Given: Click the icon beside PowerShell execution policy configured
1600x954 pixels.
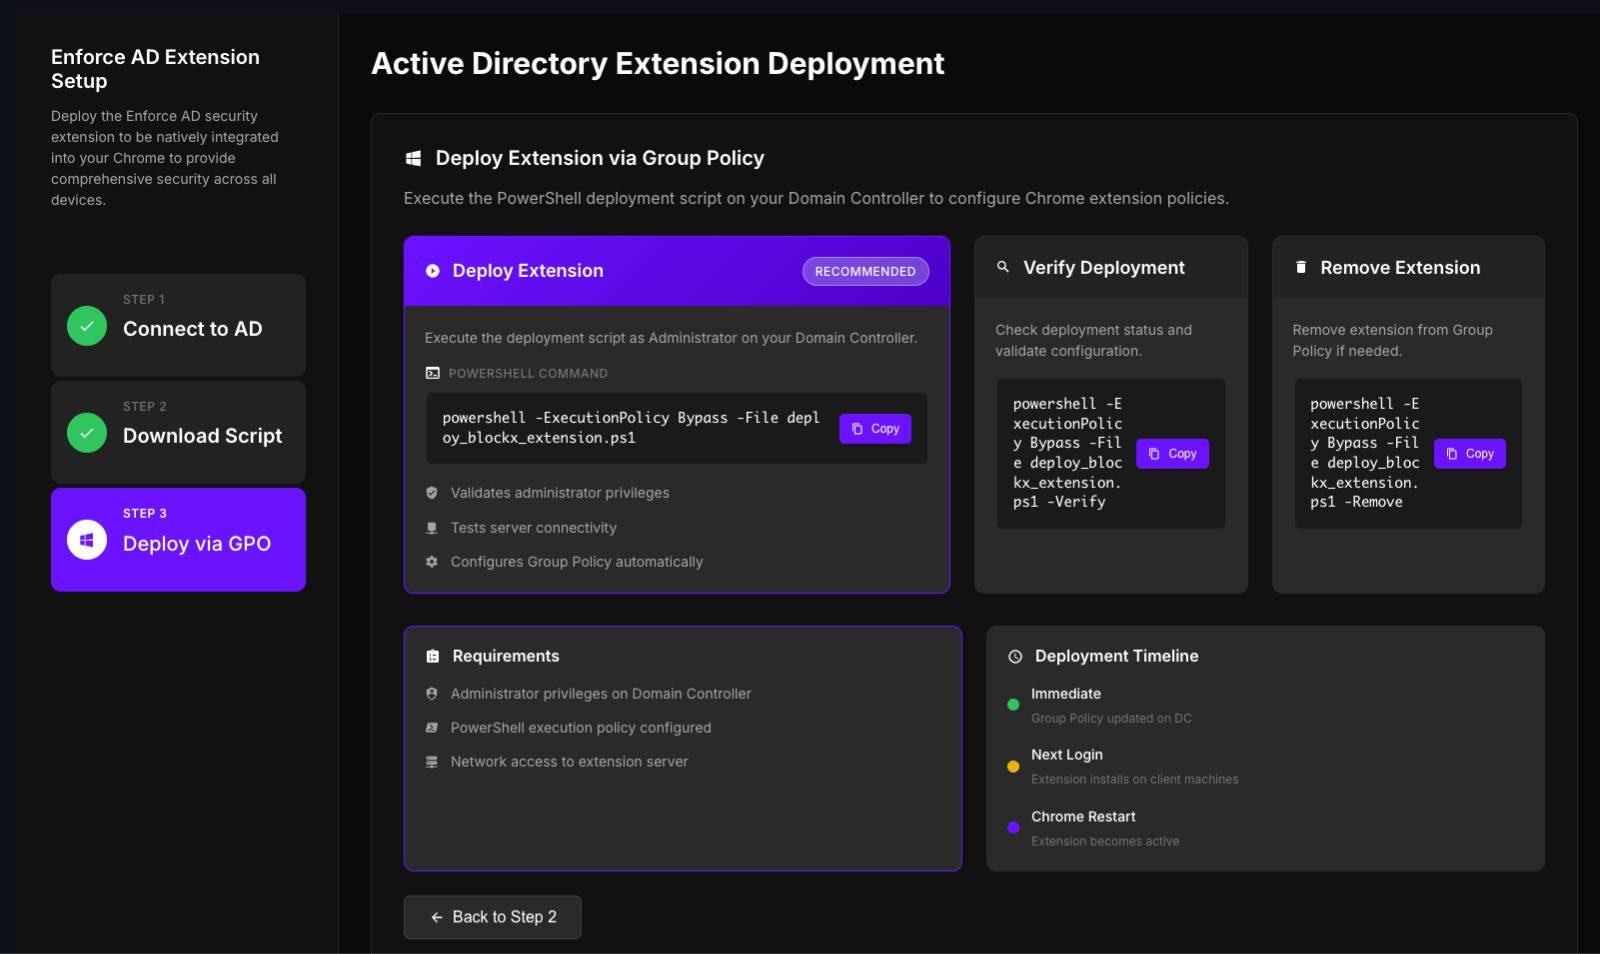Looking at the screenshot, I should (432, 728).
